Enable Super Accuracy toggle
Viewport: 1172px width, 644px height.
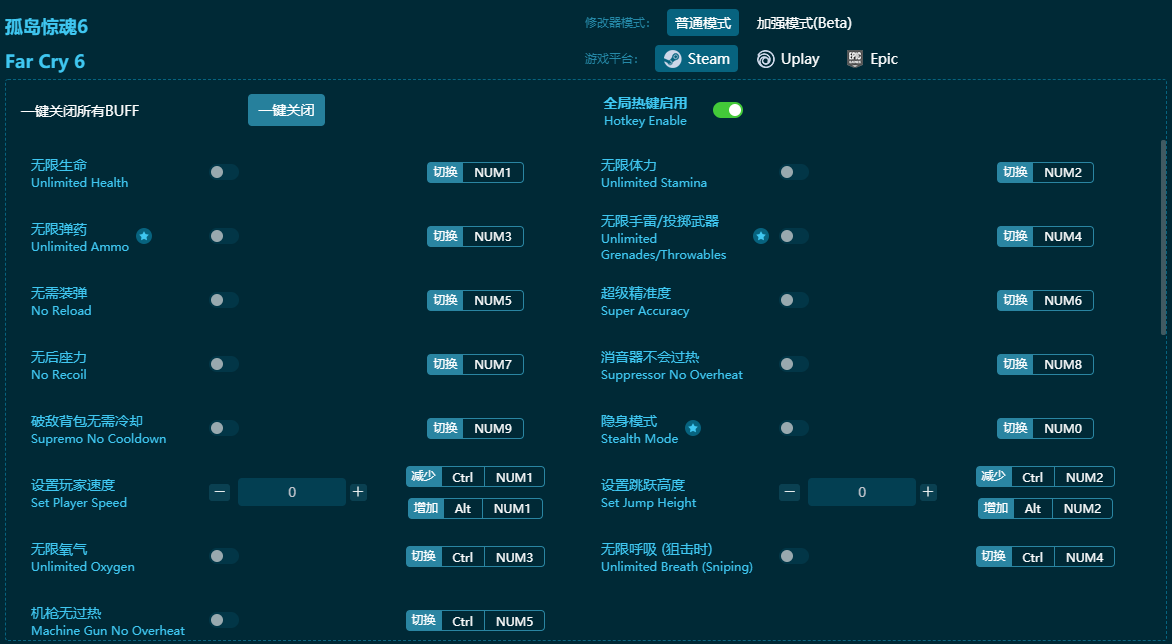794,300
